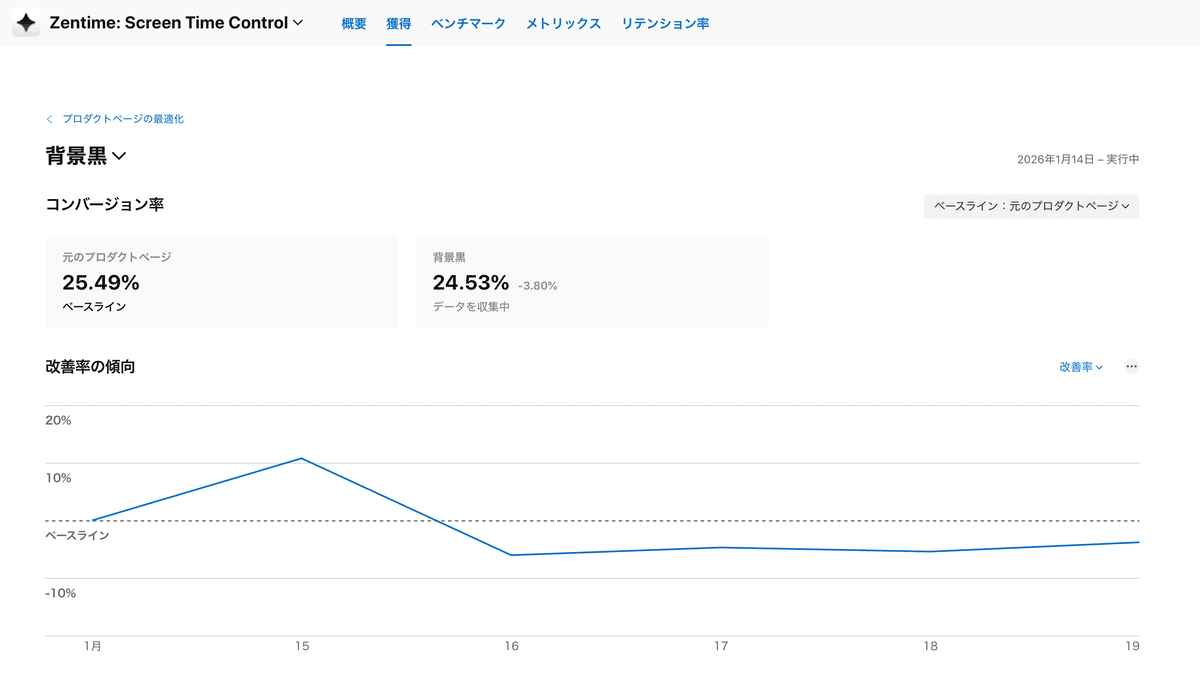The image size is (1200, 673).
Task: Click the chart peak at day 15
Action: (302, 458)
